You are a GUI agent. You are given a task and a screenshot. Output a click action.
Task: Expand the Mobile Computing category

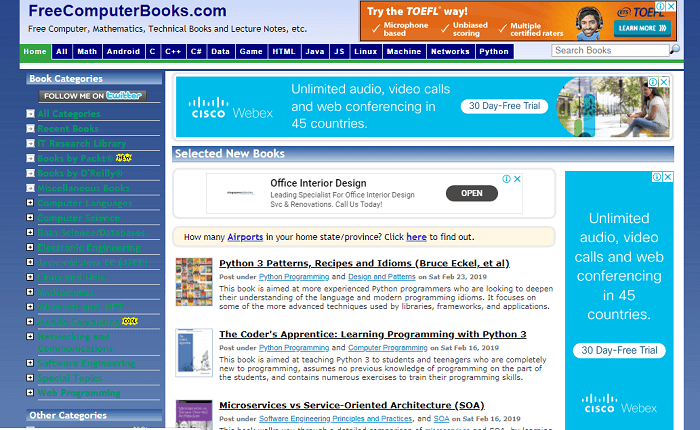click(30, 321)
